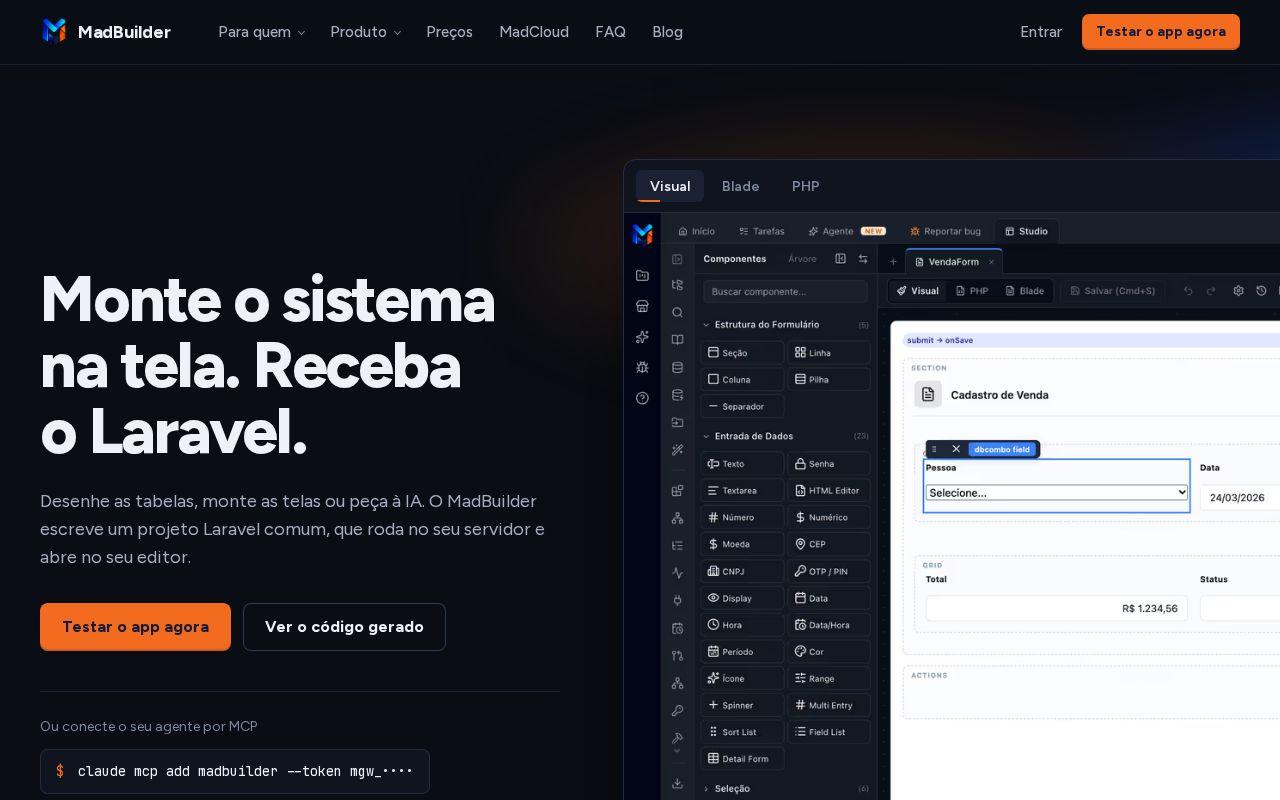Click the collapse panel icon beside Árvore
Screen dimensions: 1280x800
pyautogui.click(x=840, y=259)
